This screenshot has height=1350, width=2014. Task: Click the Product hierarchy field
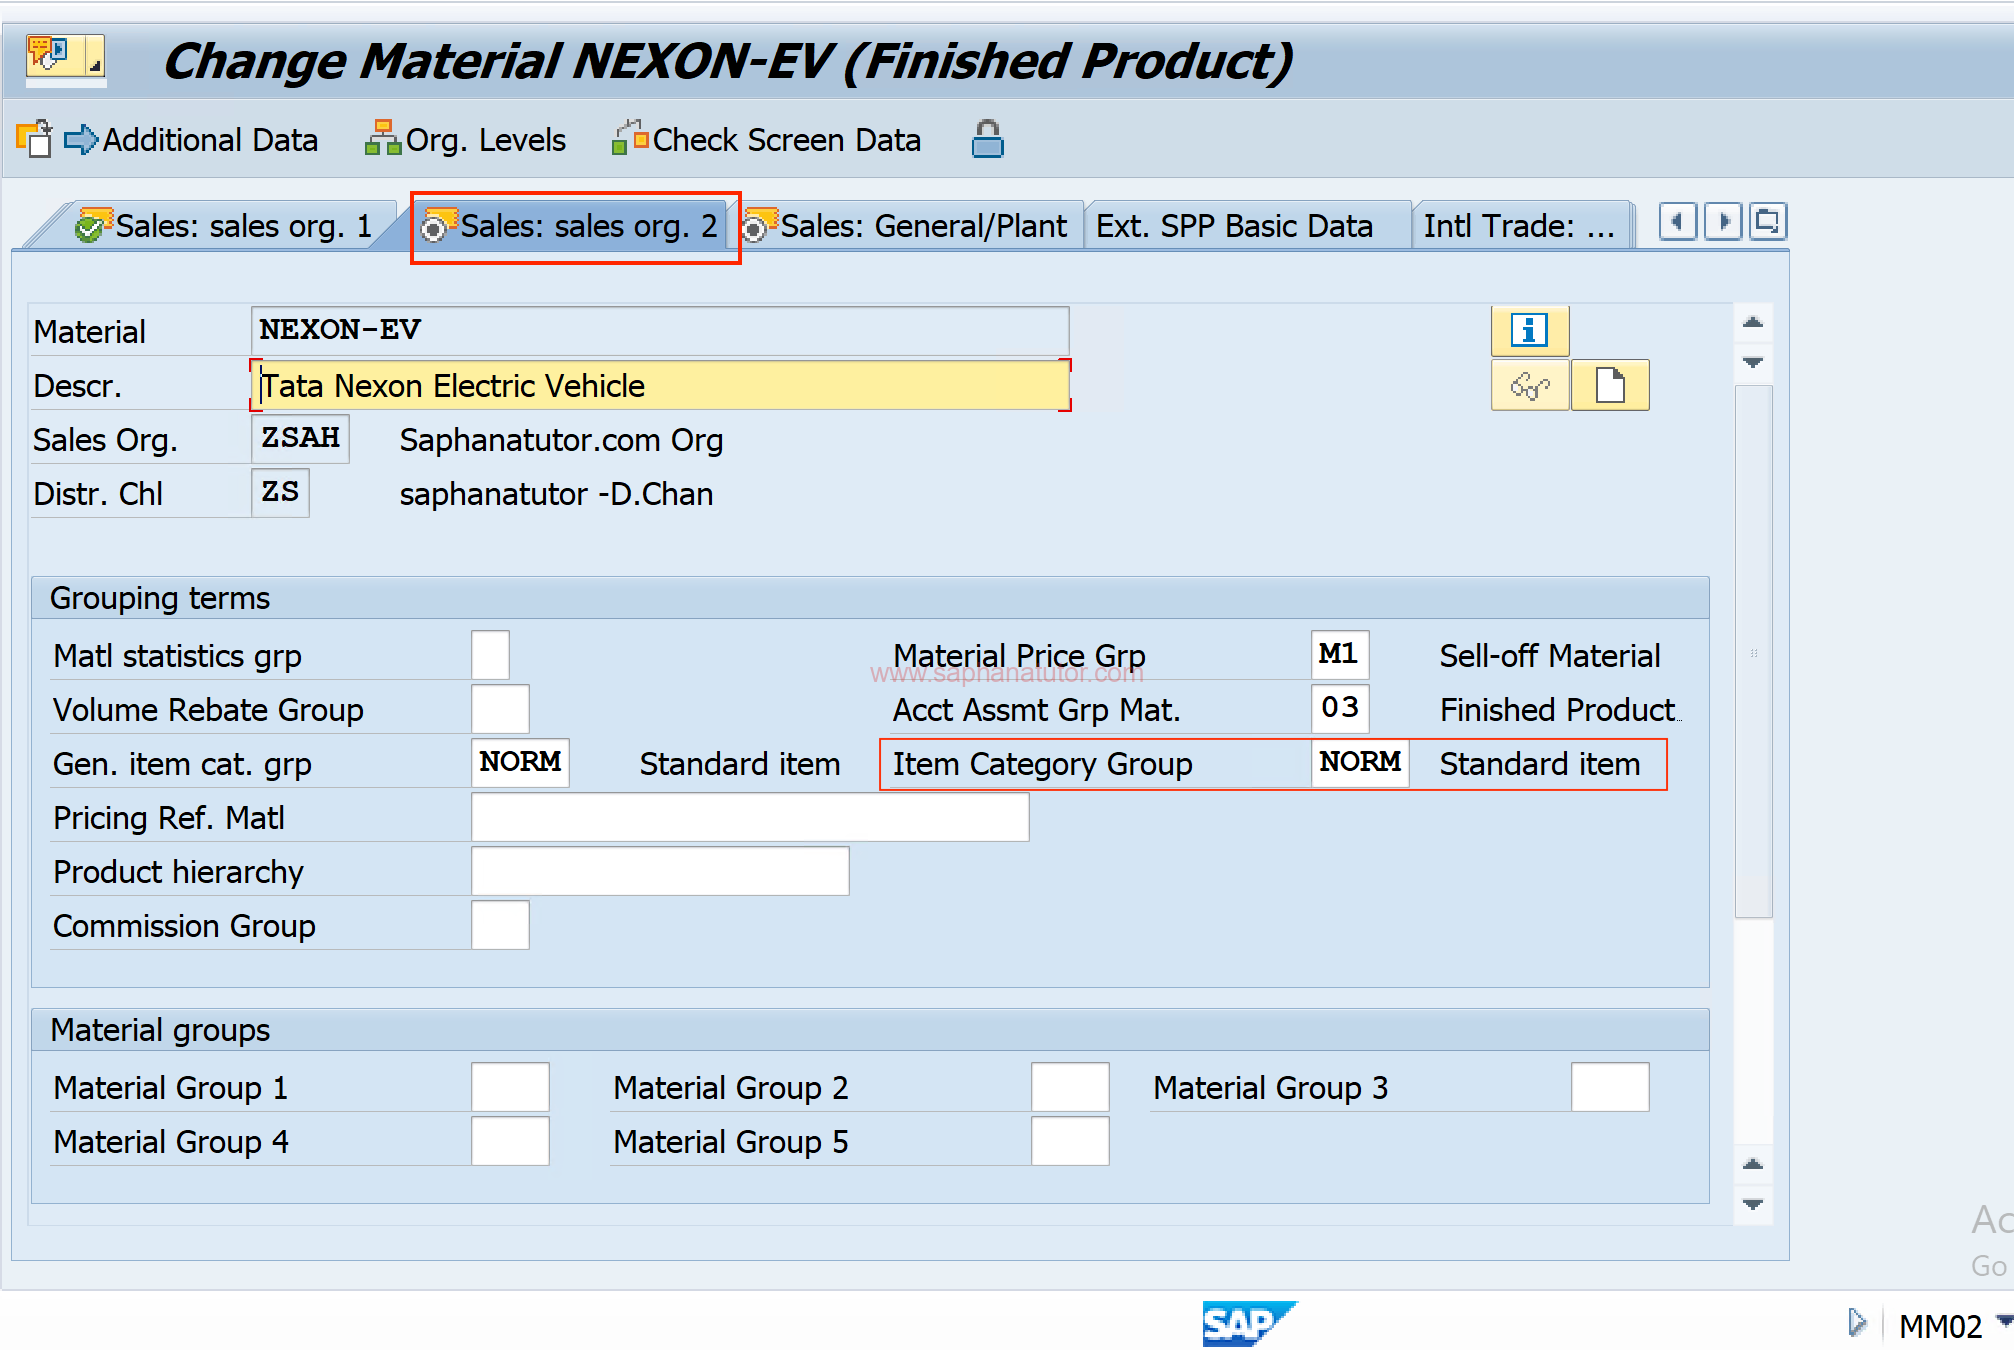pyautogui.click(x=660, y=871)
